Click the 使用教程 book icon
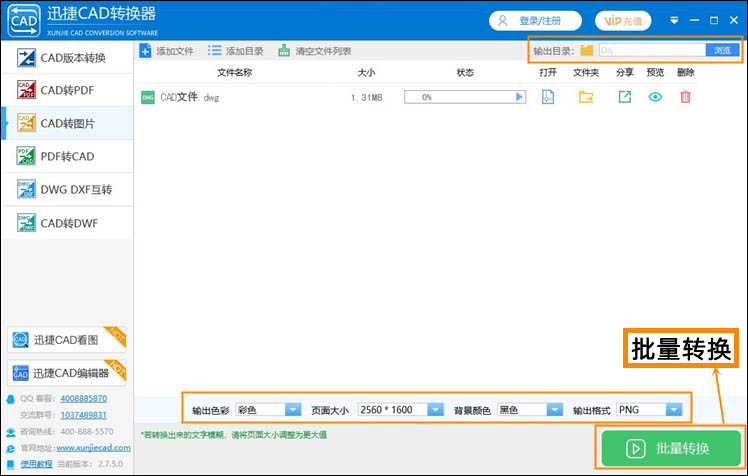Viewport: 748px width, 476px height. coord(10,464)
